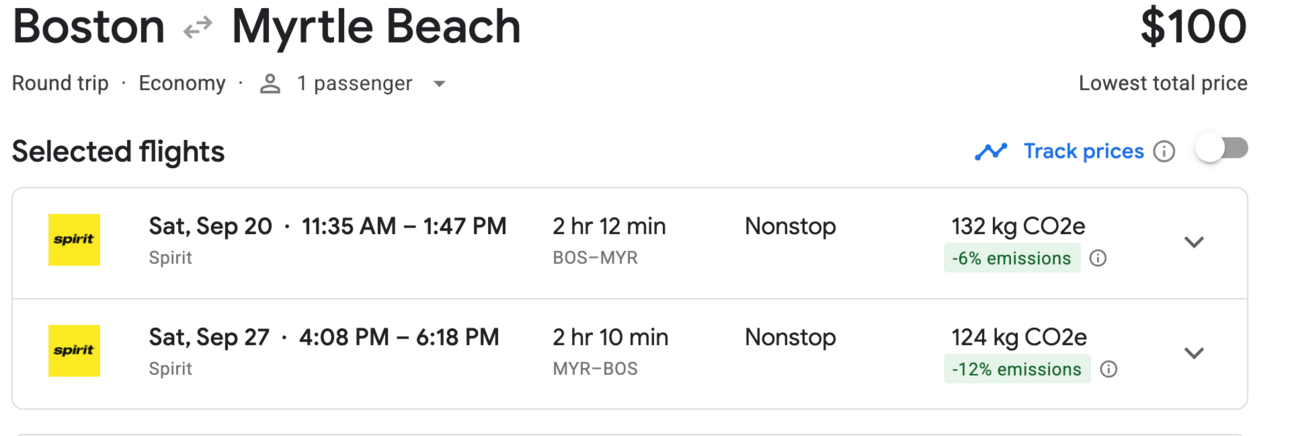This screenshot has height=436, width=1292.
Task: Click the Spirit logo for Sep 20 flight
Action: 74,240
